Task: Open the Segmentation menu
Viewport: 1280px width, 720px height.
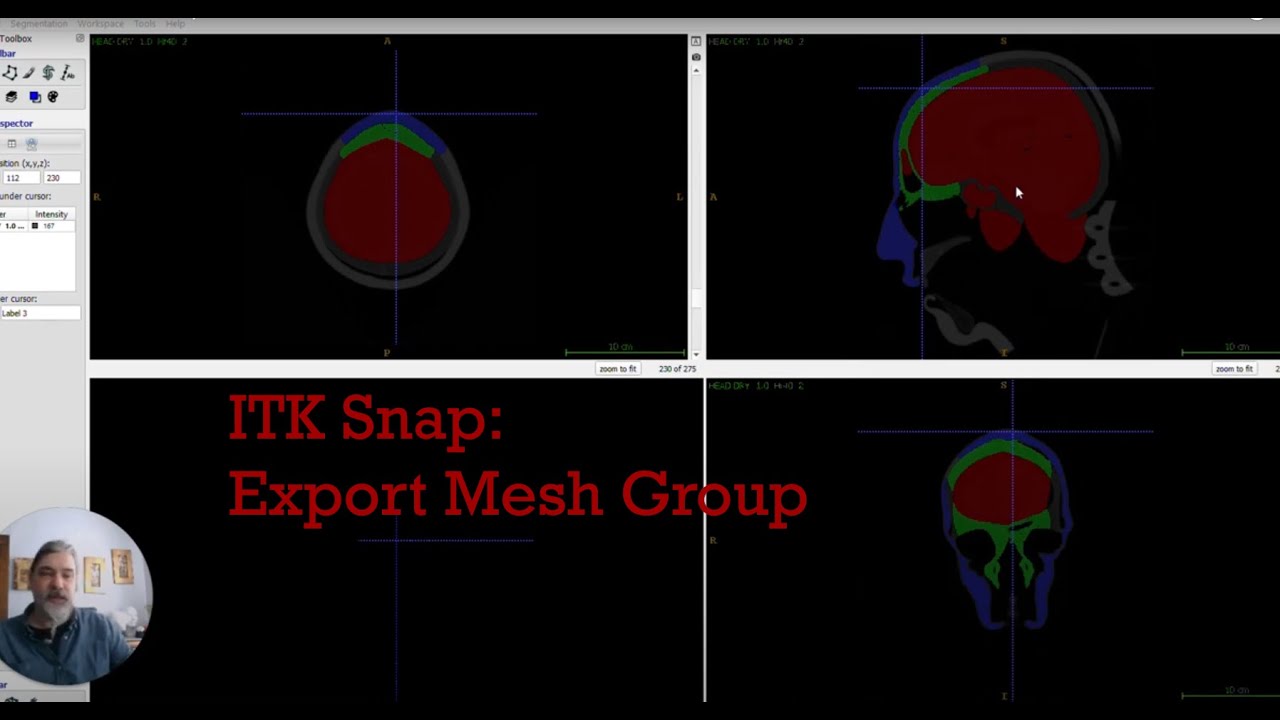Action: [39, 23]
